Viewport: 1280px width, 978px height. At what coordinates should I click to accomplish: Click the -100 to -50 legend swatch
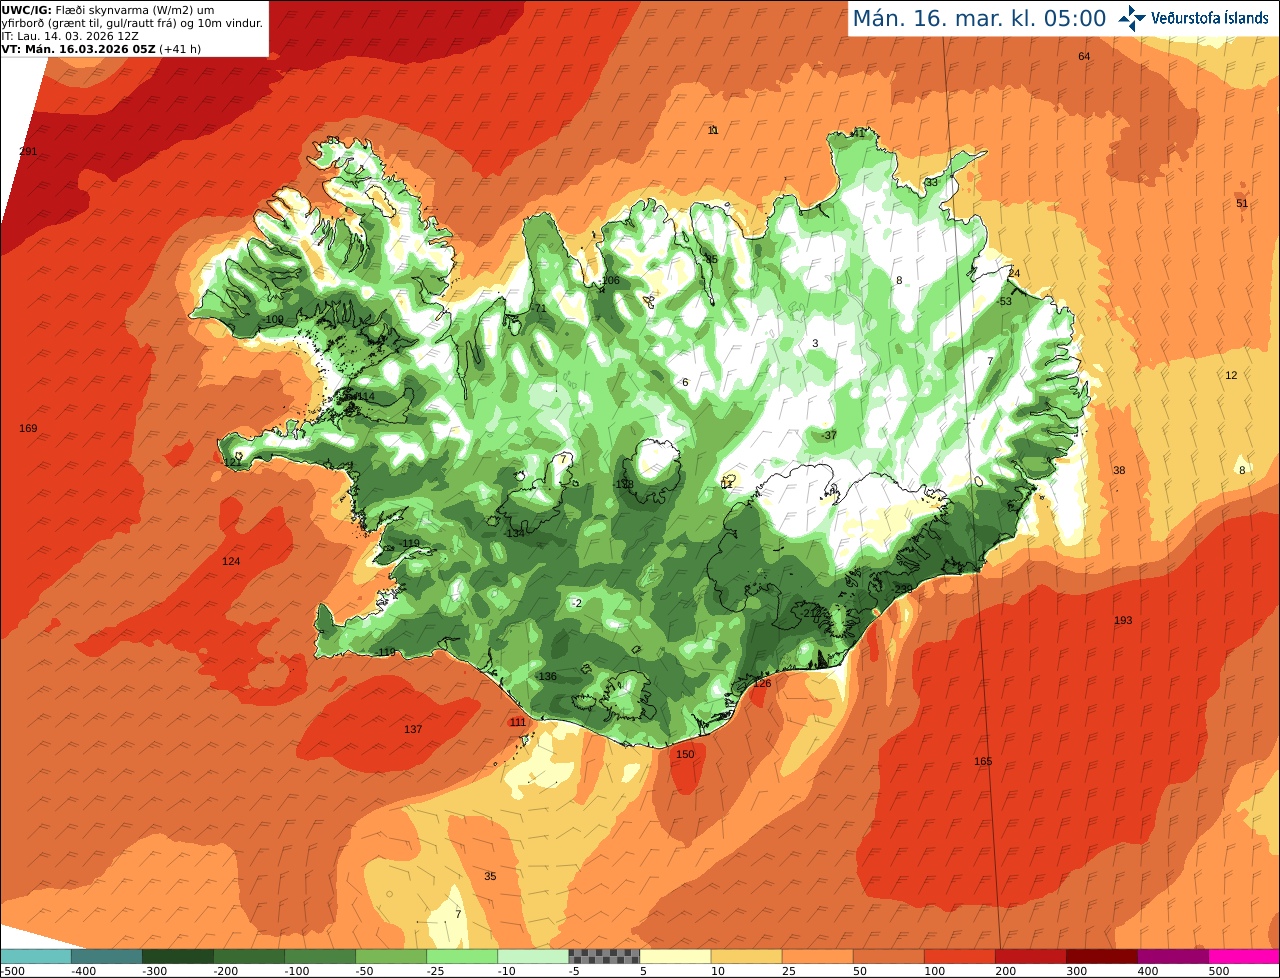[319, 956]
